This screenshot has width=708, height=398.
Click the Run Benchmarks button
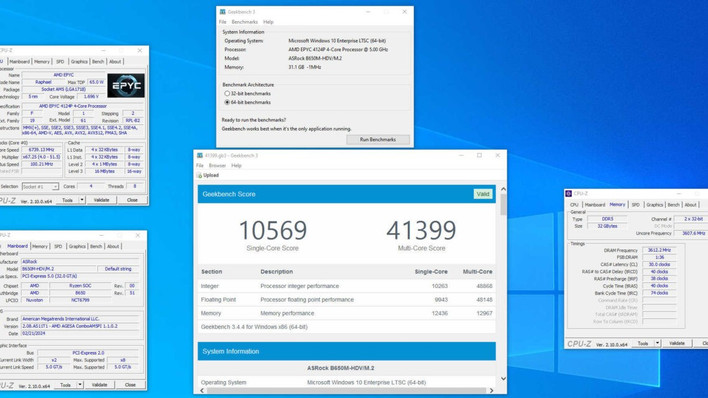coord(378,140)
